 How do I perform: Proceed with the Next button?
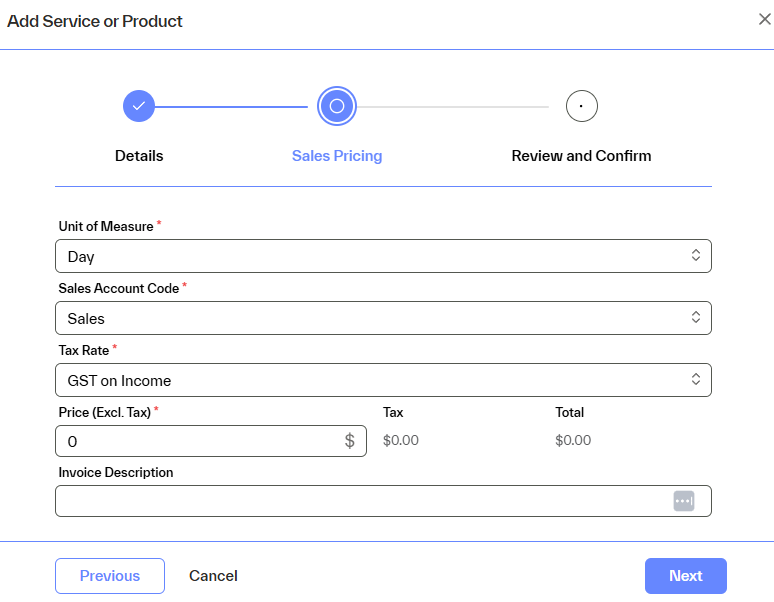685,576
